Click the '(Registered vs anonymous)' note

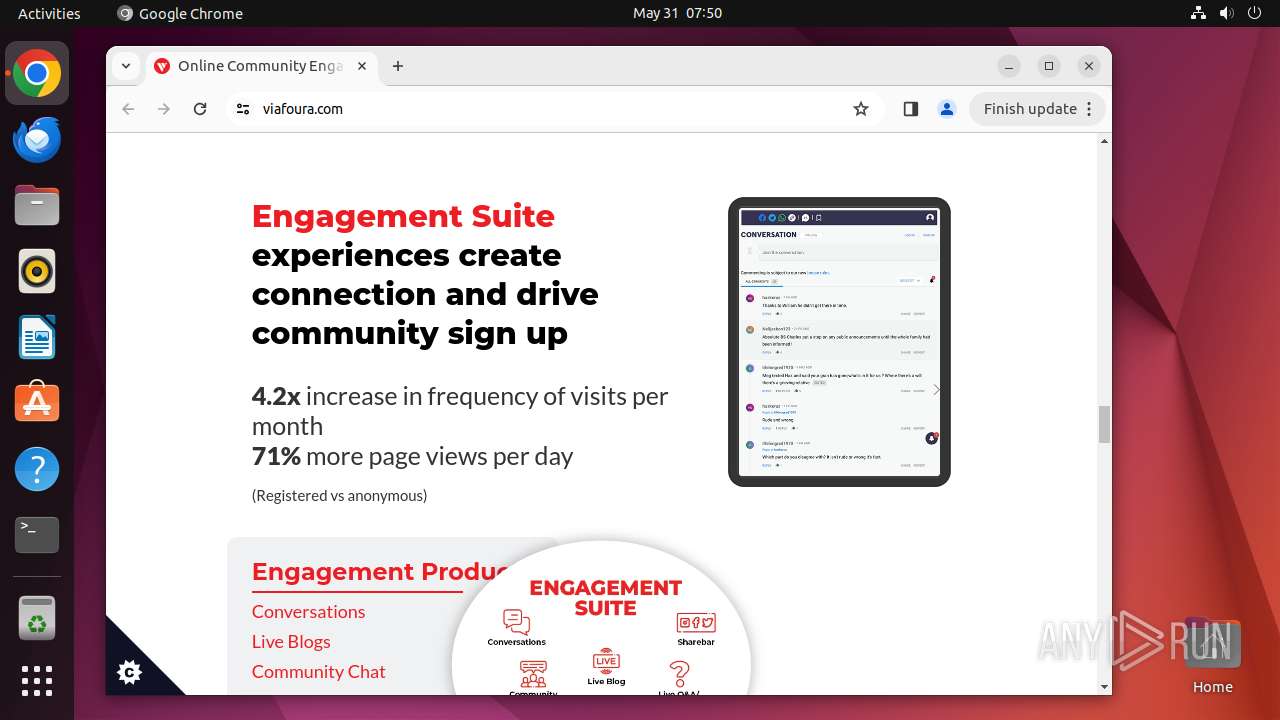(339, 495)
